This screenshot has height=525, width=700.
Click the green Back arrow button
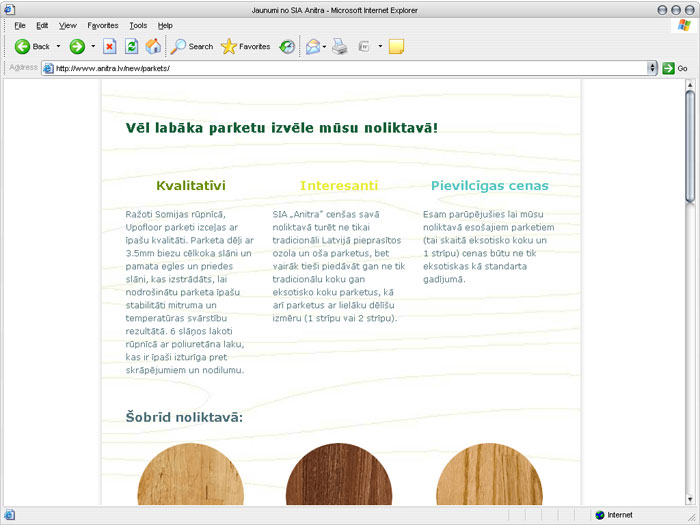tap(22, 46)
